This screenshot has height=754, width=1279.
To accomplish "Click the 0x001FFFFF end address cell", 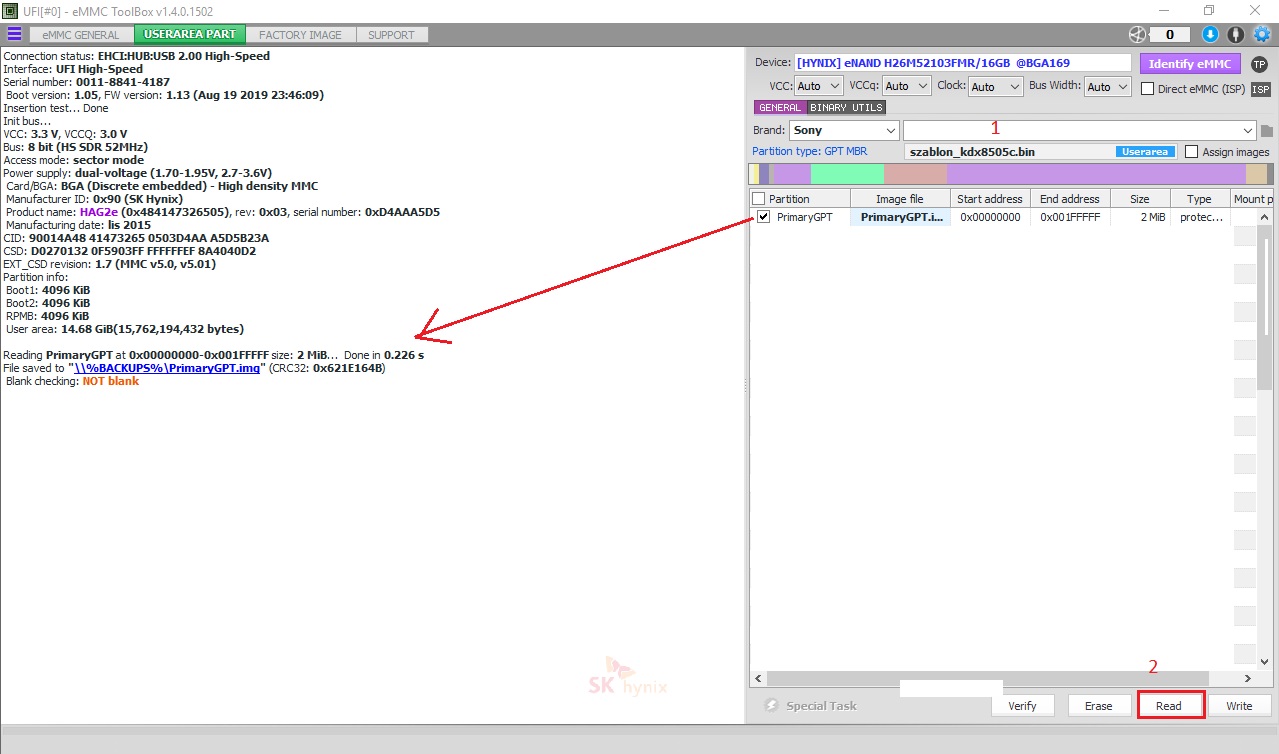I will point(1069,217).
